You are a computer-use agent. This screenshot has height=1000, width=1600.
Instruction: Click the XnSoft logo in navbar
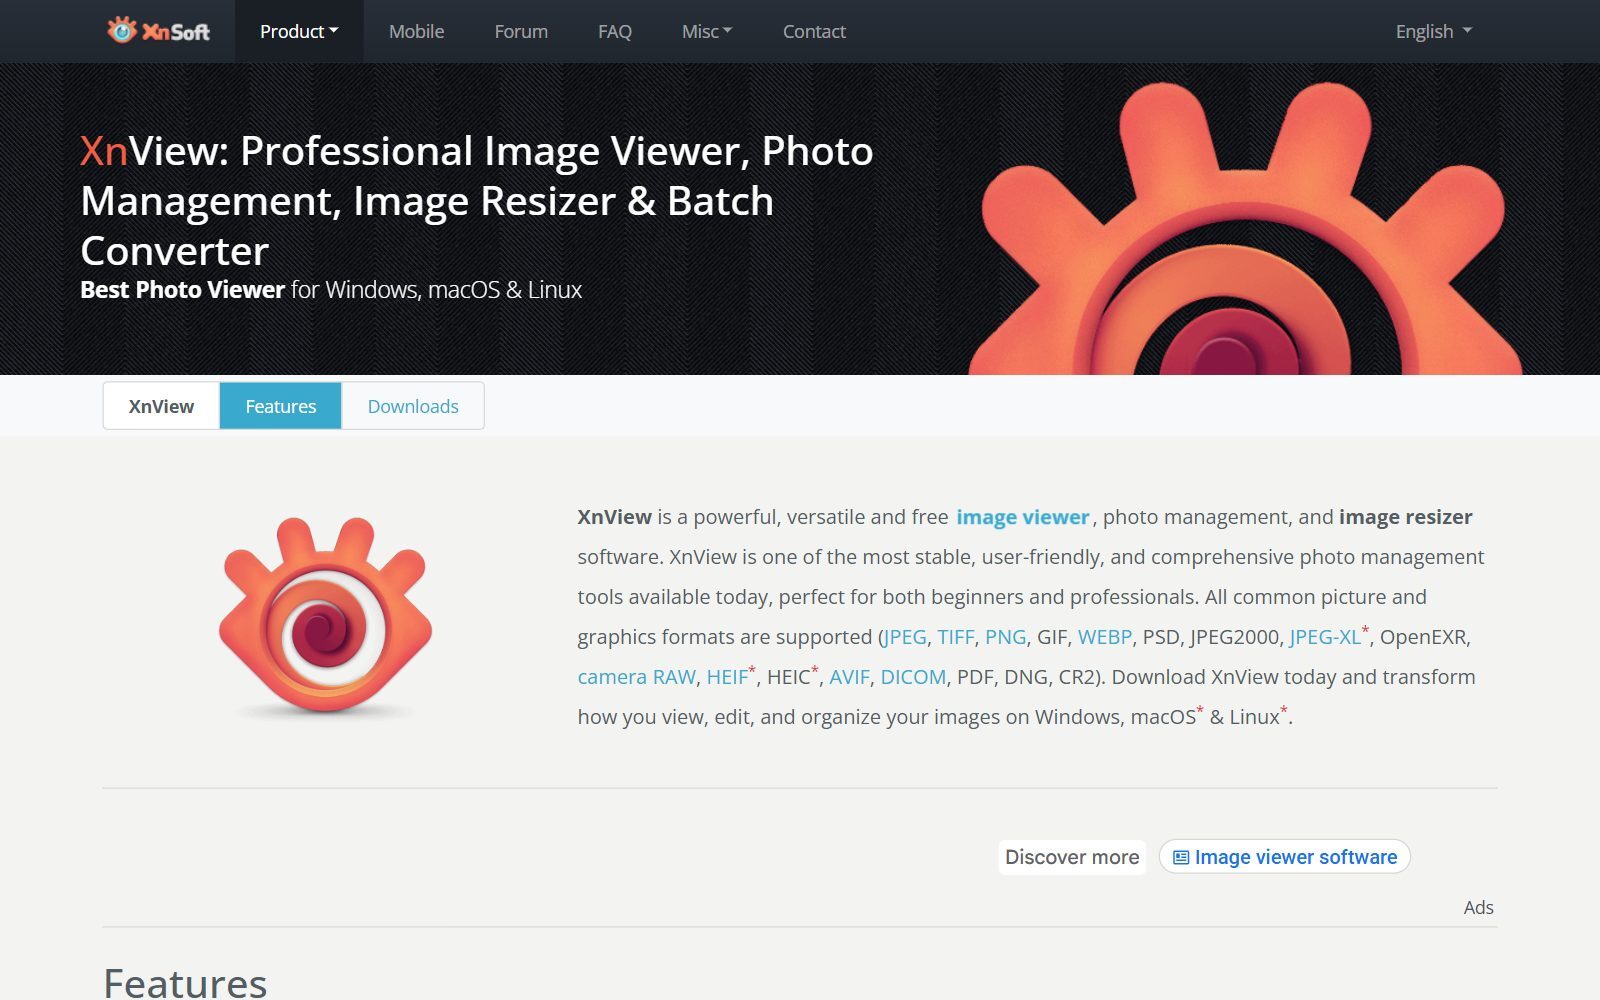(x=158, y=31)
